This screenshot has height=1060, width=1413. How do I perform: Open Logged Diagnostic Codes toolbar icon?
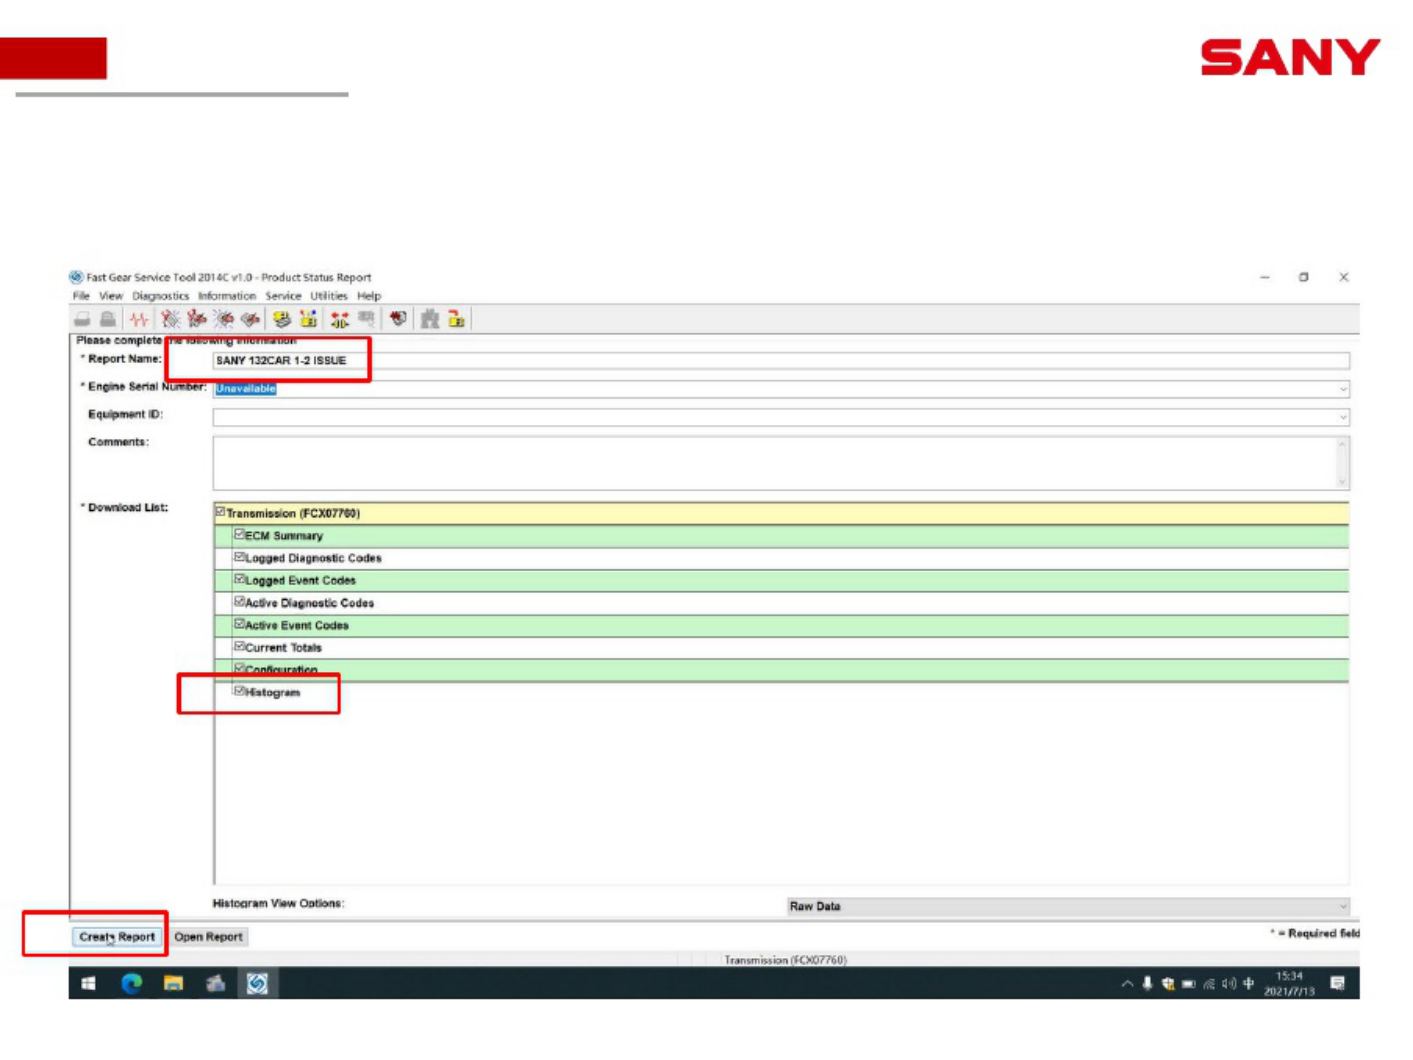197,319
